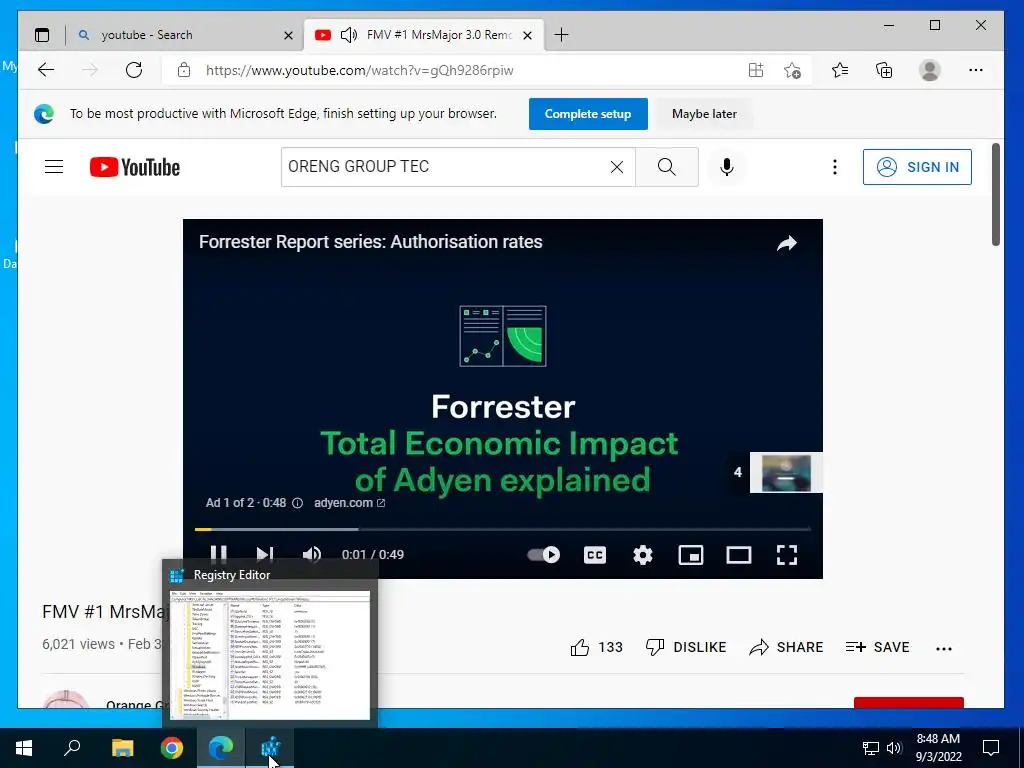The height and width of the screenshot is (768, 1024).
Task: Go back to the previous page
Action: [46, 70]
